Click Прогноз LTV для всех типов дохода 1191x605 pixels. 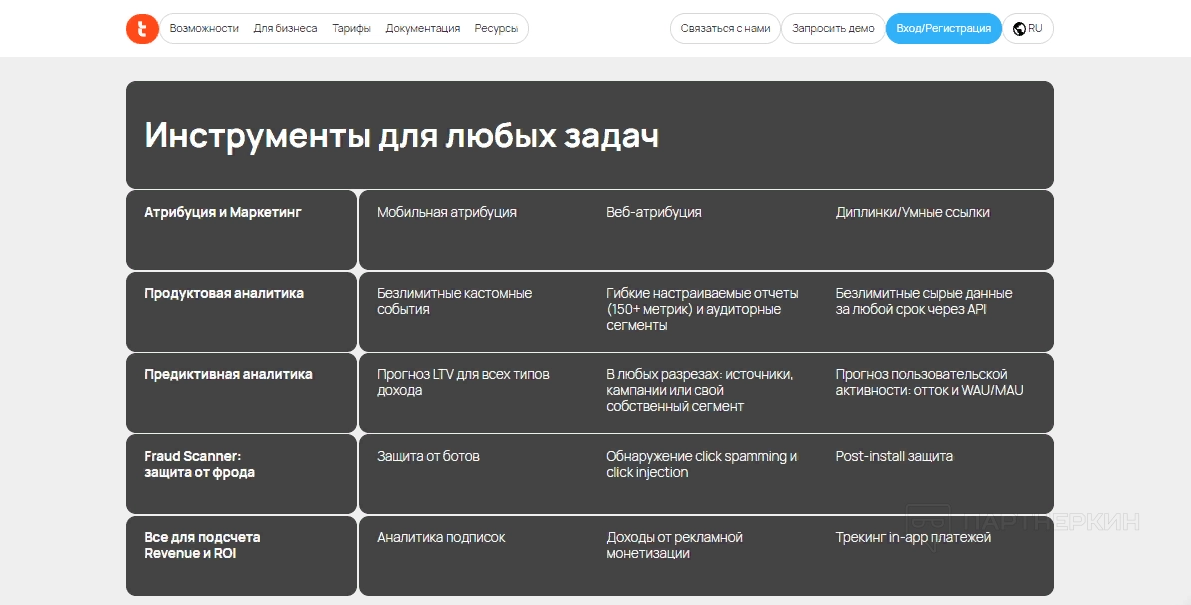[x=463, y=383]
